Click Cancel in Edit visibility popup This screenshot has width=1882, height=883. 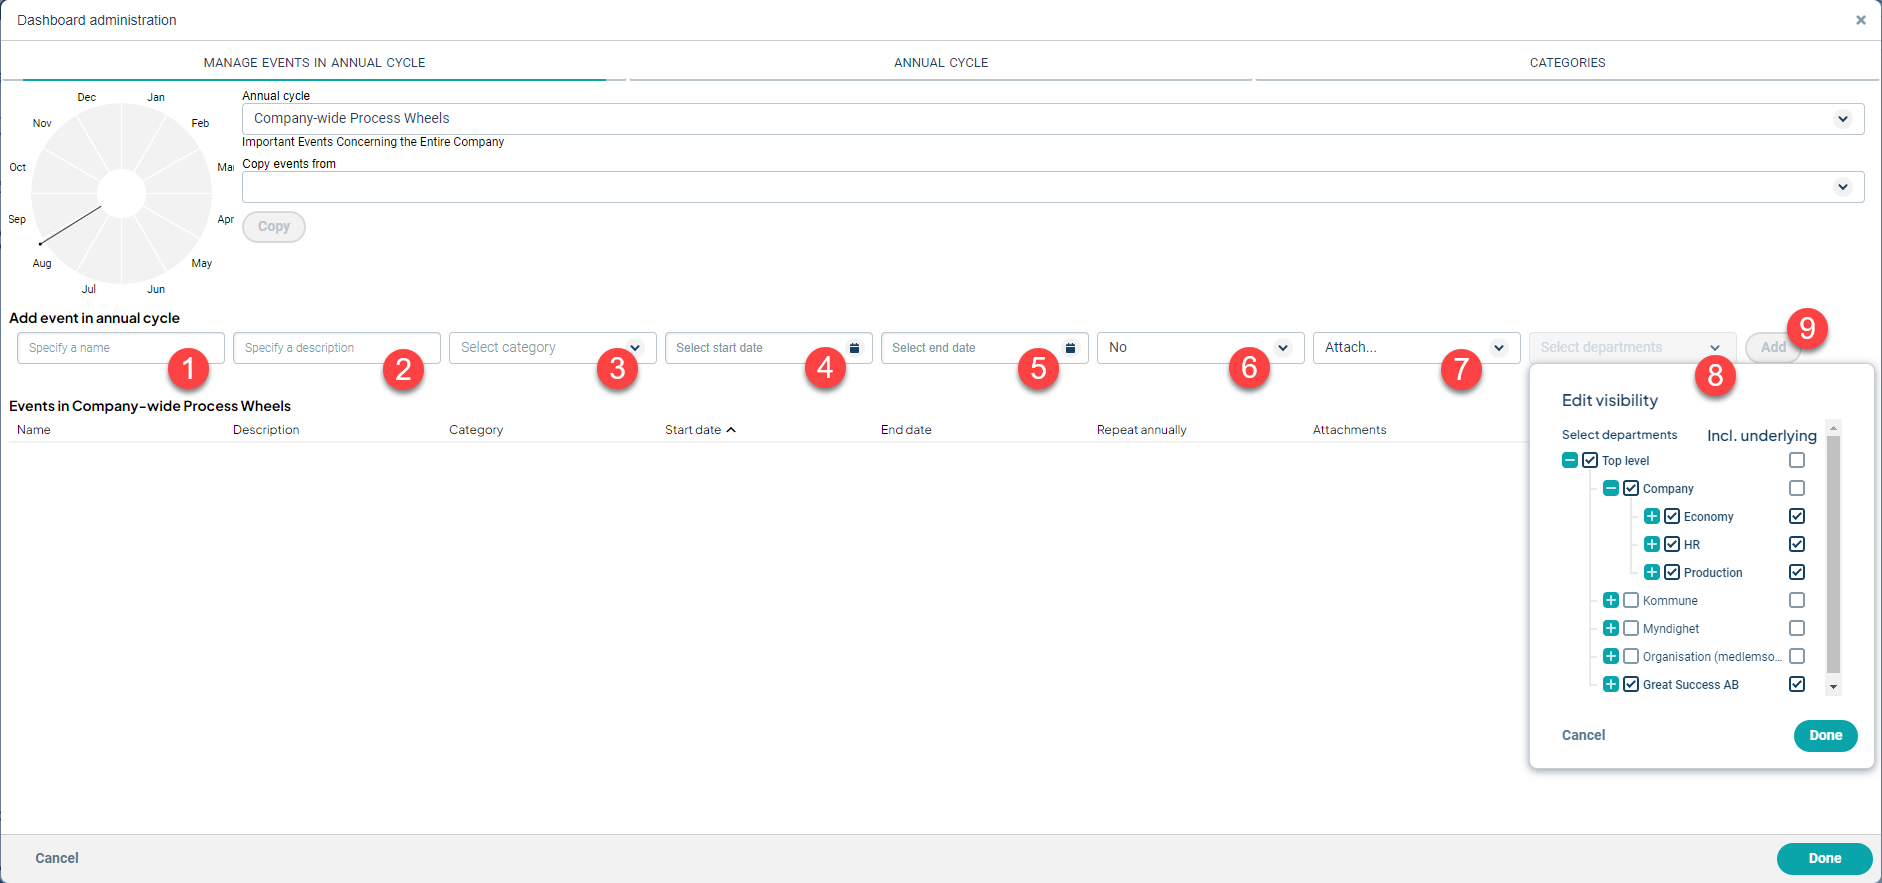point(1583,736)
